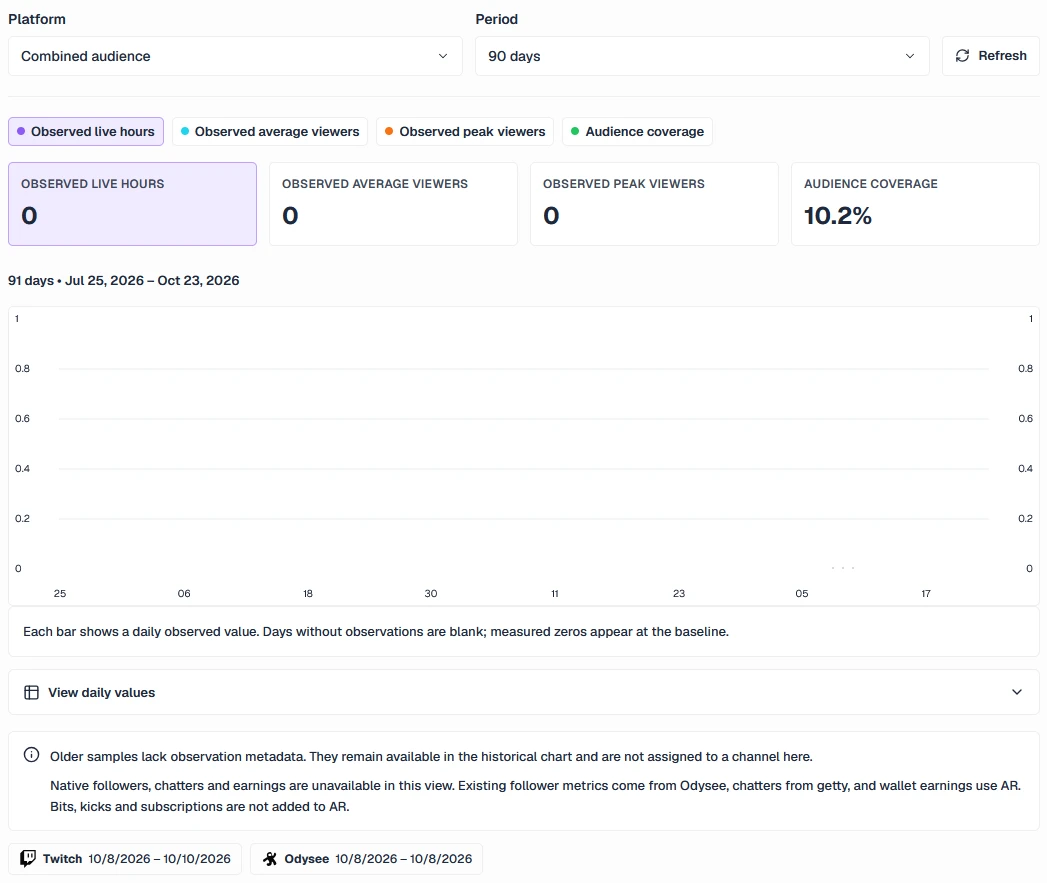Viewport: 1047px width, 883px height.
Task: Click the refresh arrows icon
Action: pyautogui.click(x=962, y=56)
